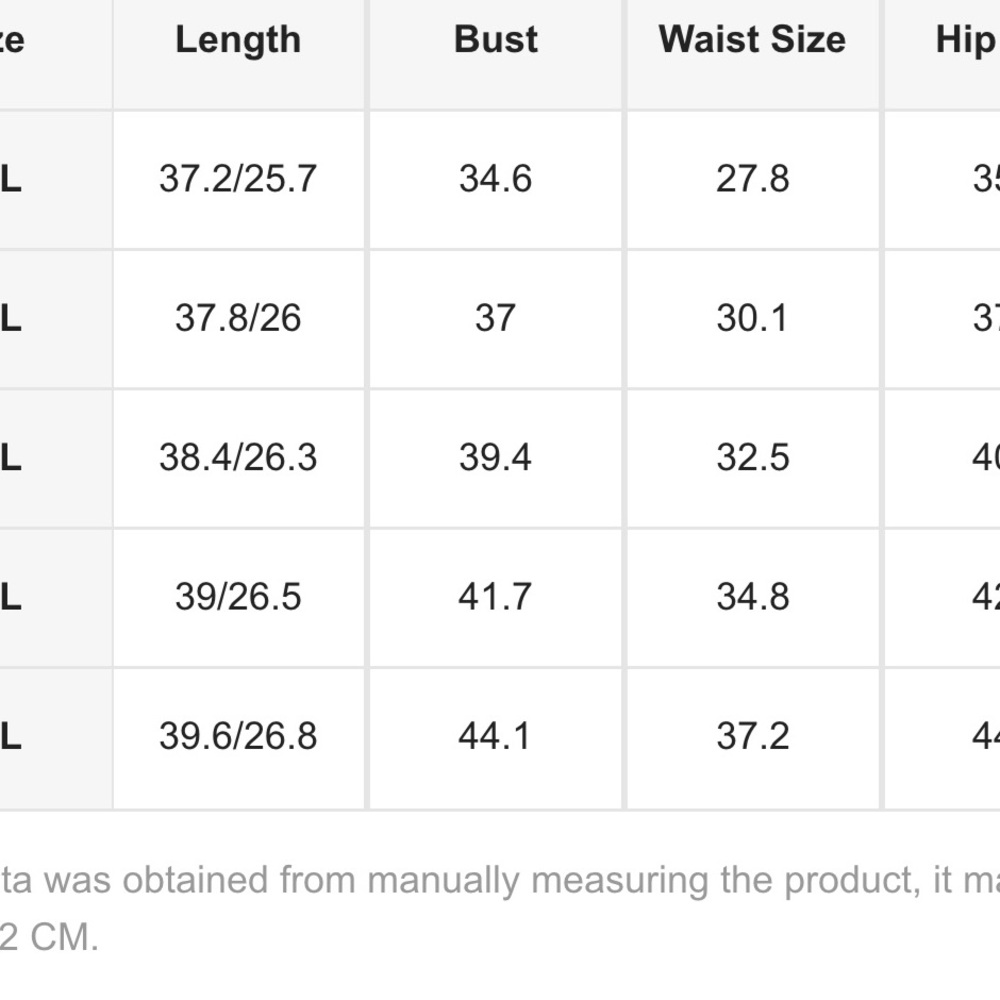Click the Length column header
Viewport: 1000px width, 1000px height.
point(238,40)
